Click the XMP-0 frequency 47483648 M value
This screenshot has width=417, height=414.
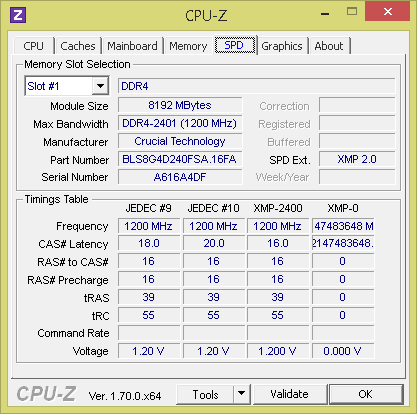[x=343, y=226]
